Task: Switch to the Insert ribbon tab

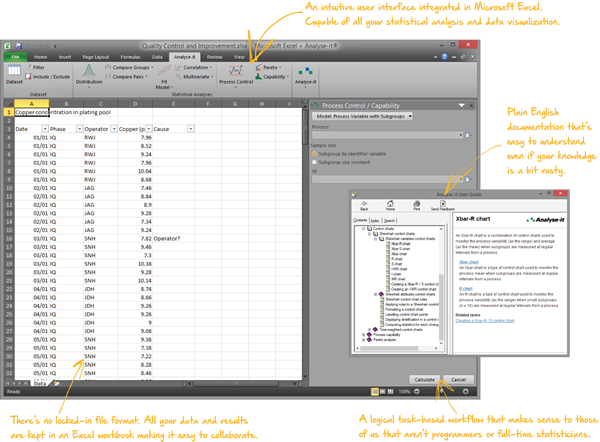Action: pos(65,57)
